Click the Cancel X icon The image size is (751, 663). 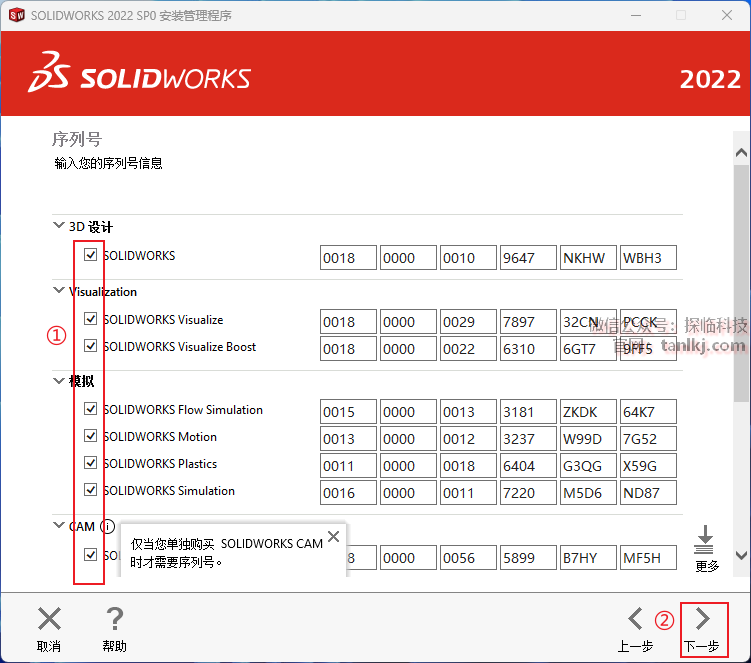(x=49, y=619)
